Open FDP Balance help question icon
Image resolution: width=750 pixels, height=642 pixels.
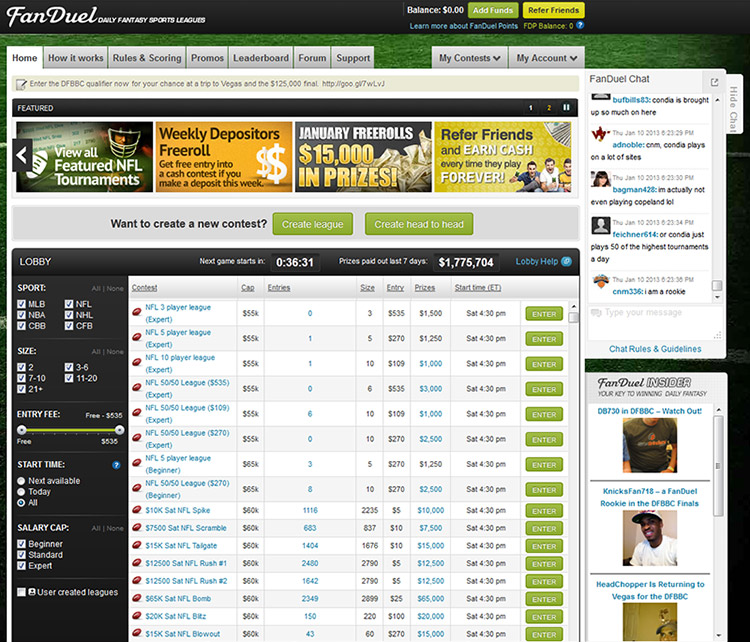[x=580, y=25]
